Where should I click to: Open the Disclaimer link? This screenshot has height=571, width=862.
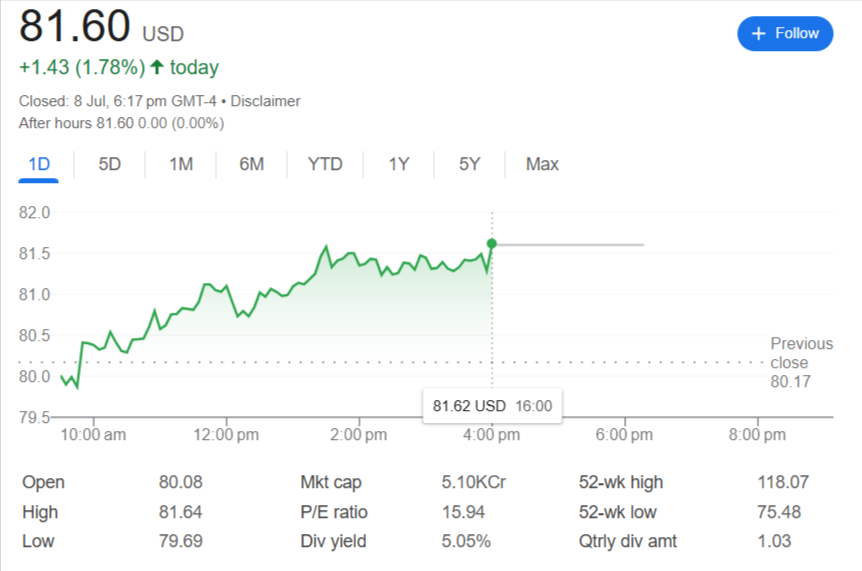(265, 101)
